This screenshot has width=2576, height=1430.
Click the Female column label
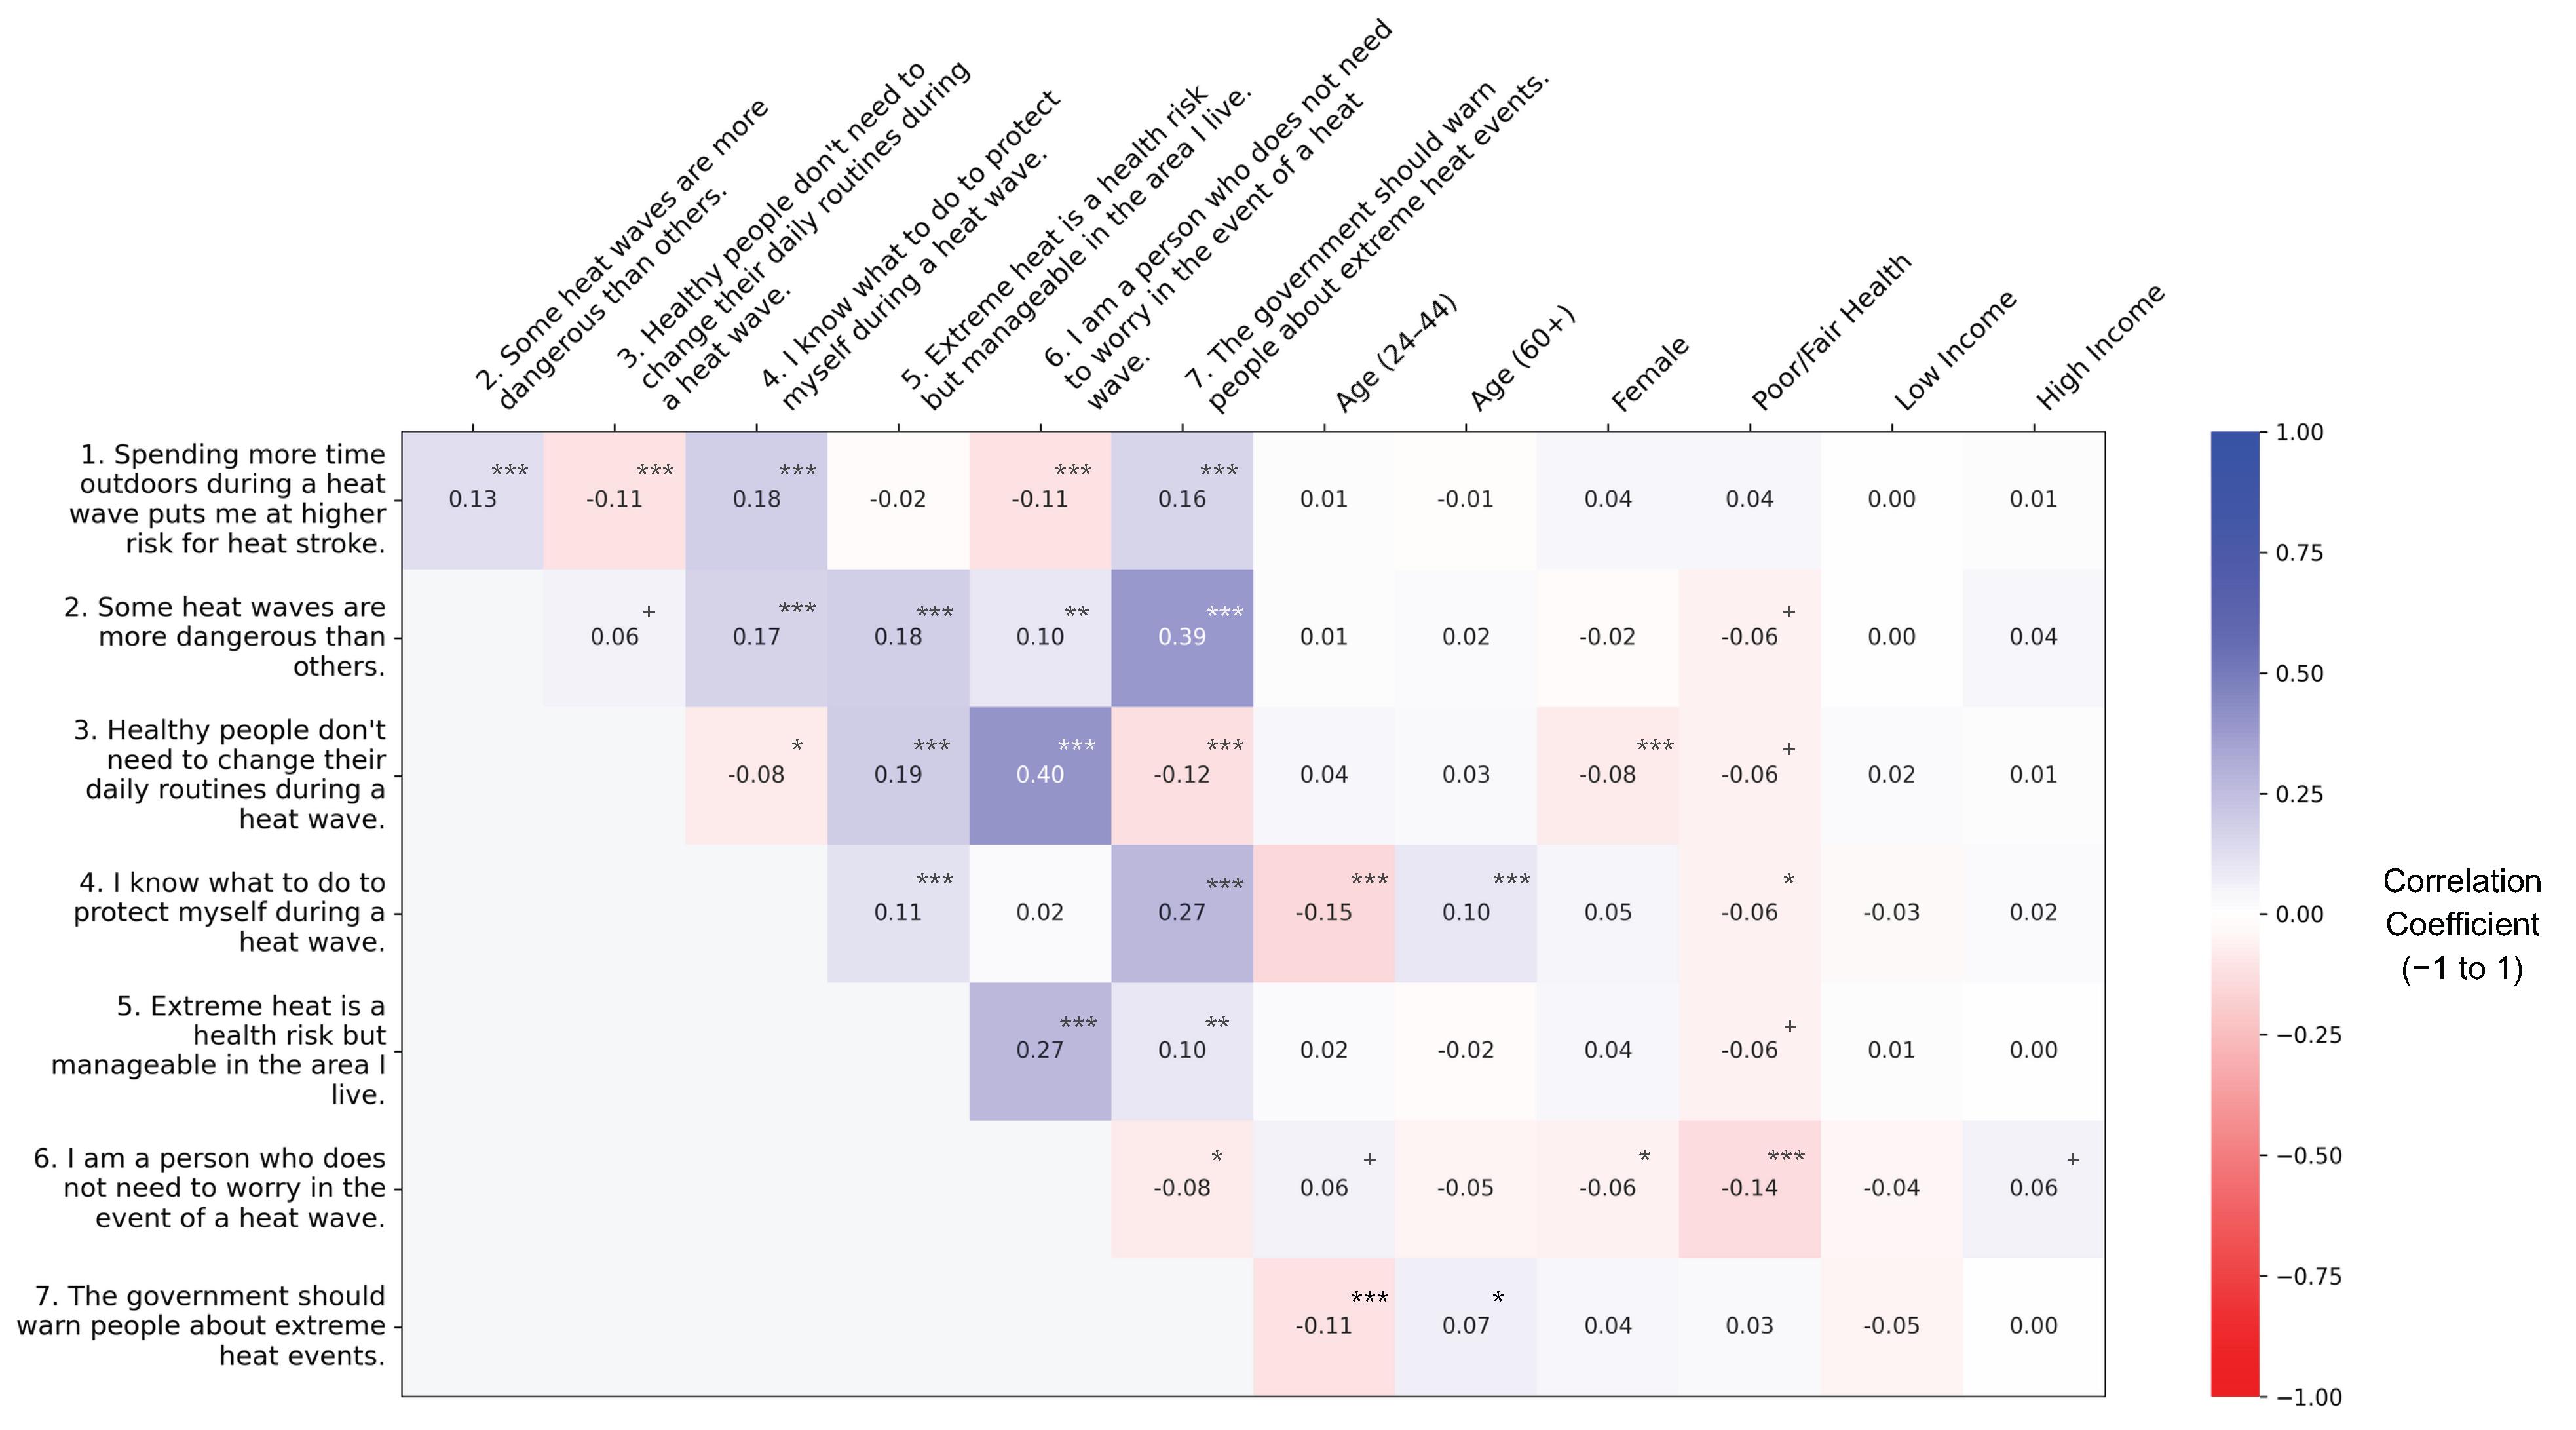(x=1650, y=374)
